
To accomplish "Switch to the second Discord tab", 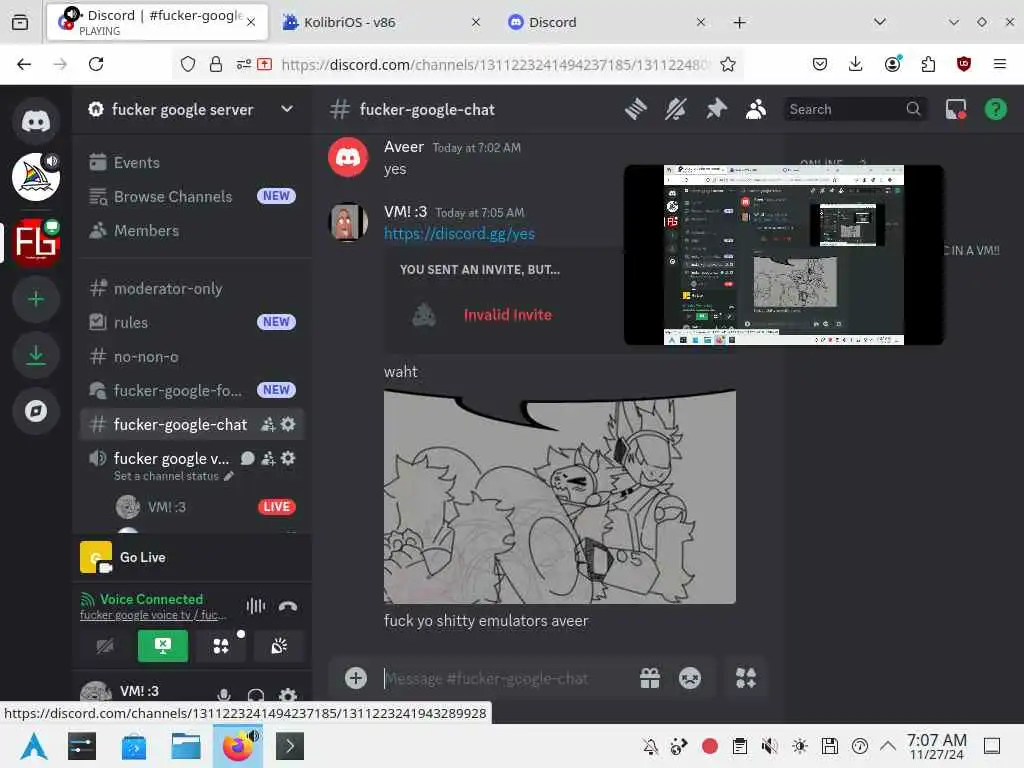I will click(606, 22).
